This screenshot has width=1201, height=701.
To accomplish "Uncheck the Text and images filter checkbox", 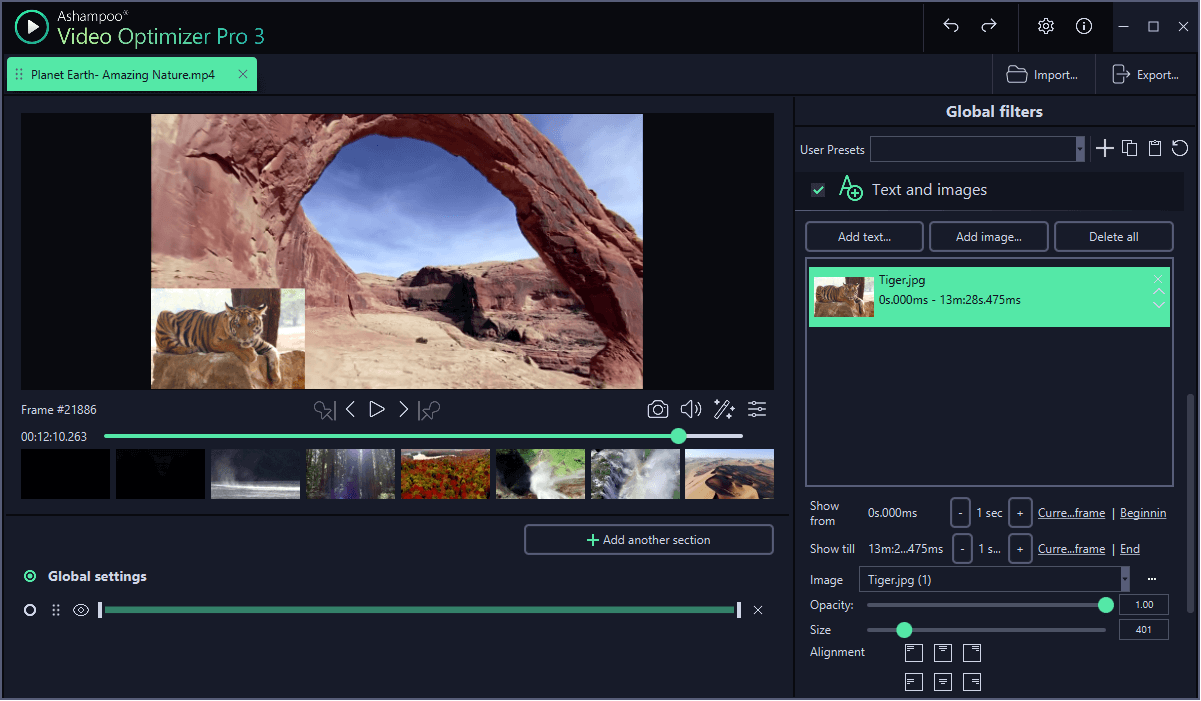I will [818, 189].
